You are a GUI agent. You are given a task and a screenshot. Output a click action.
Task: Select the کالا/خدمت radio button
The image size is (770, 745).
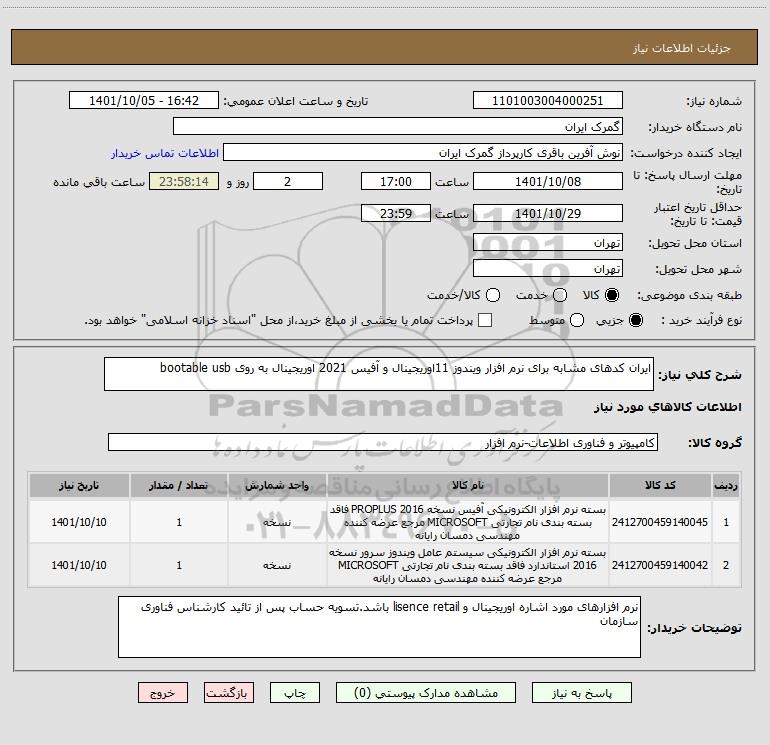[x=493, y=295]
